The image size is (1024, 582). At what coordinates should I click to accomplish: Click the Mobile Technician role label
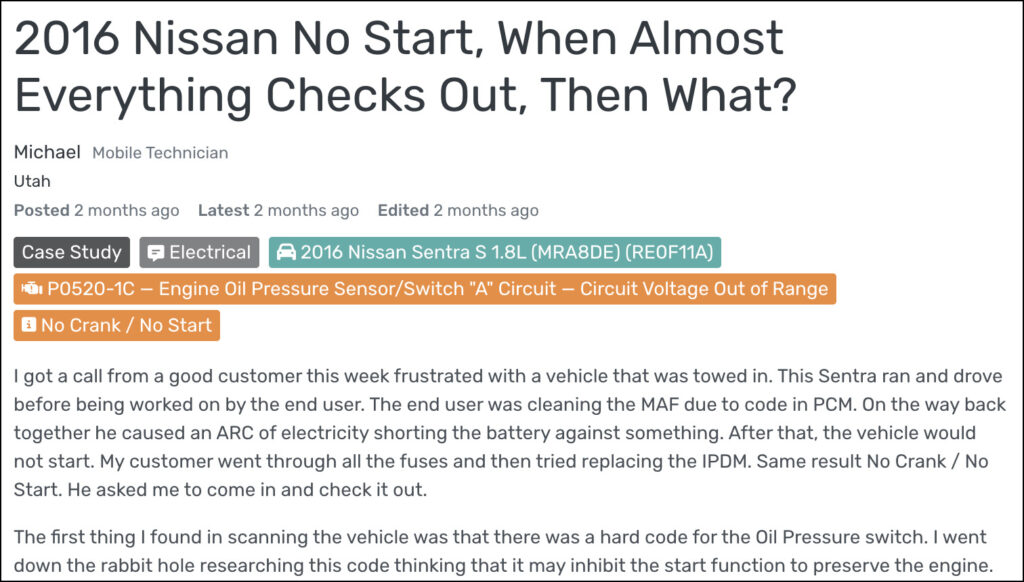[160, 153]
